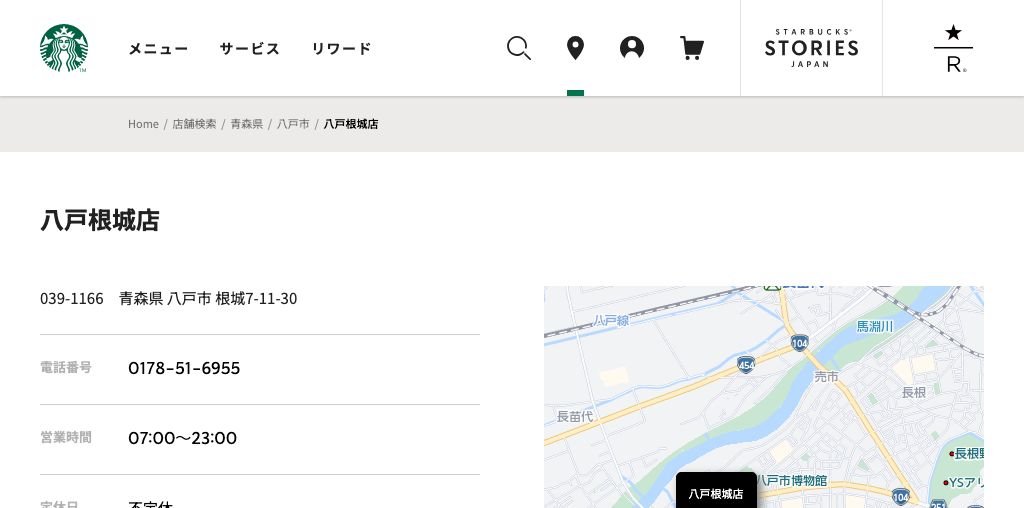Open the リワード menu
Viewport: 1024px width, 508px height.
pos(342,48)
